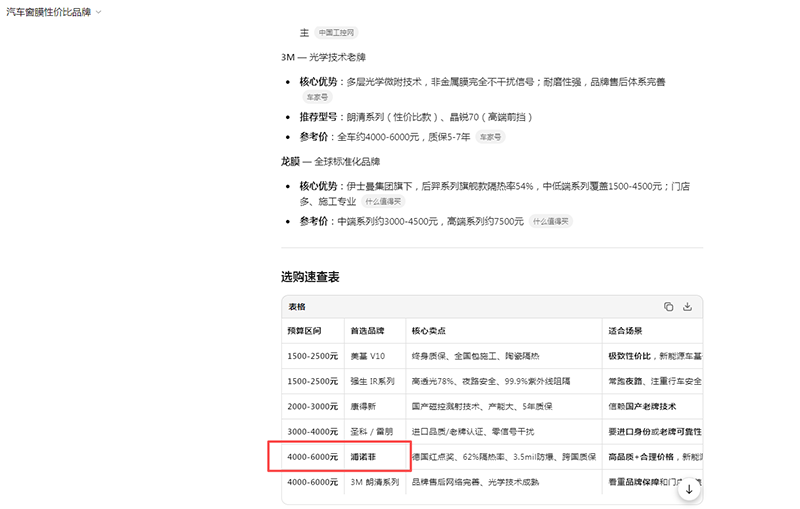Click the 浦诺菲 brand cell

click(x=375, y=456)
